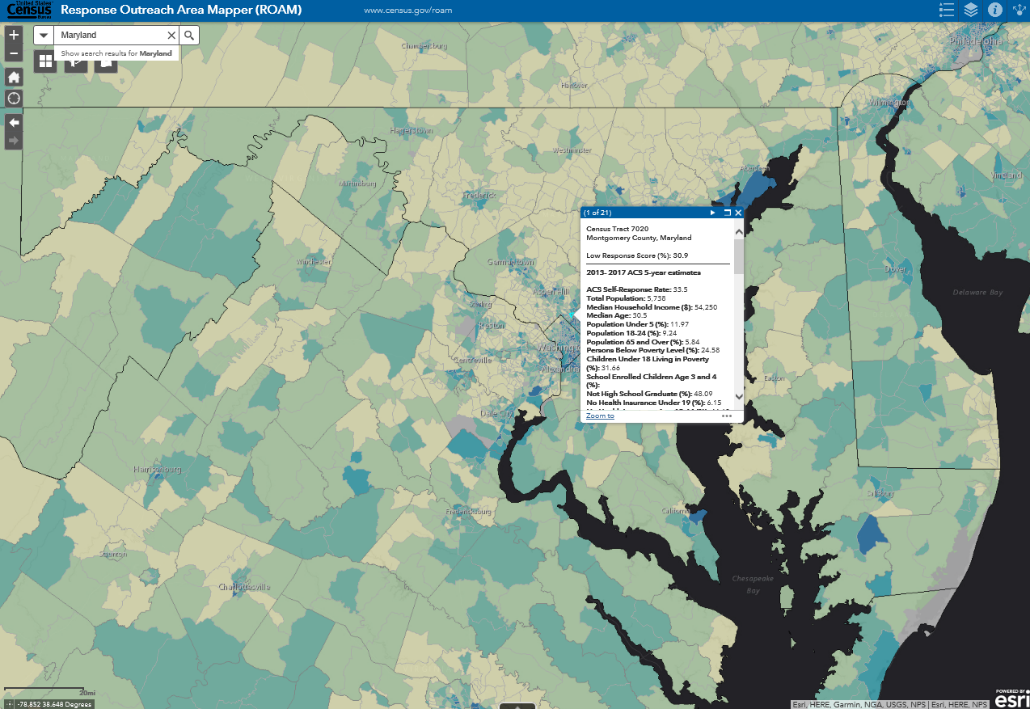Return map to home extent

point(14,77)
